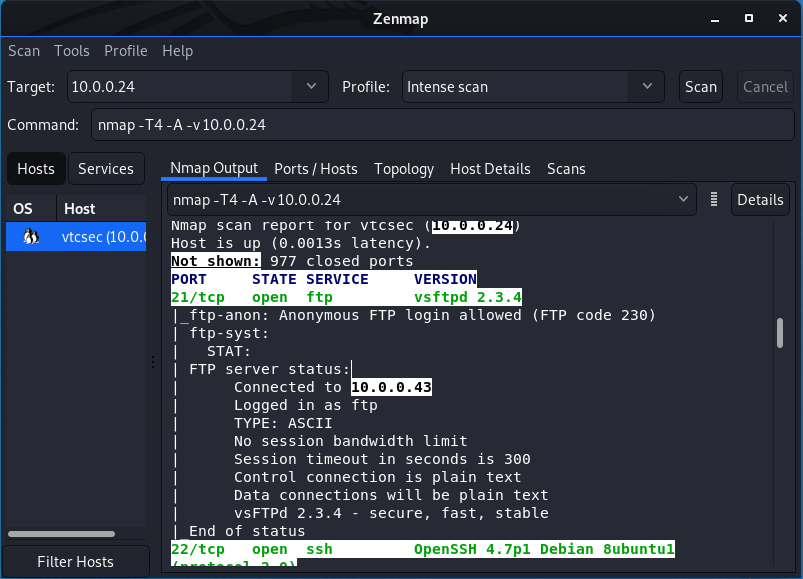Screen dimensions: 803x579
Task: Maximize the Zenmap window
Action: pyautogui.click(x=749, y=18)
